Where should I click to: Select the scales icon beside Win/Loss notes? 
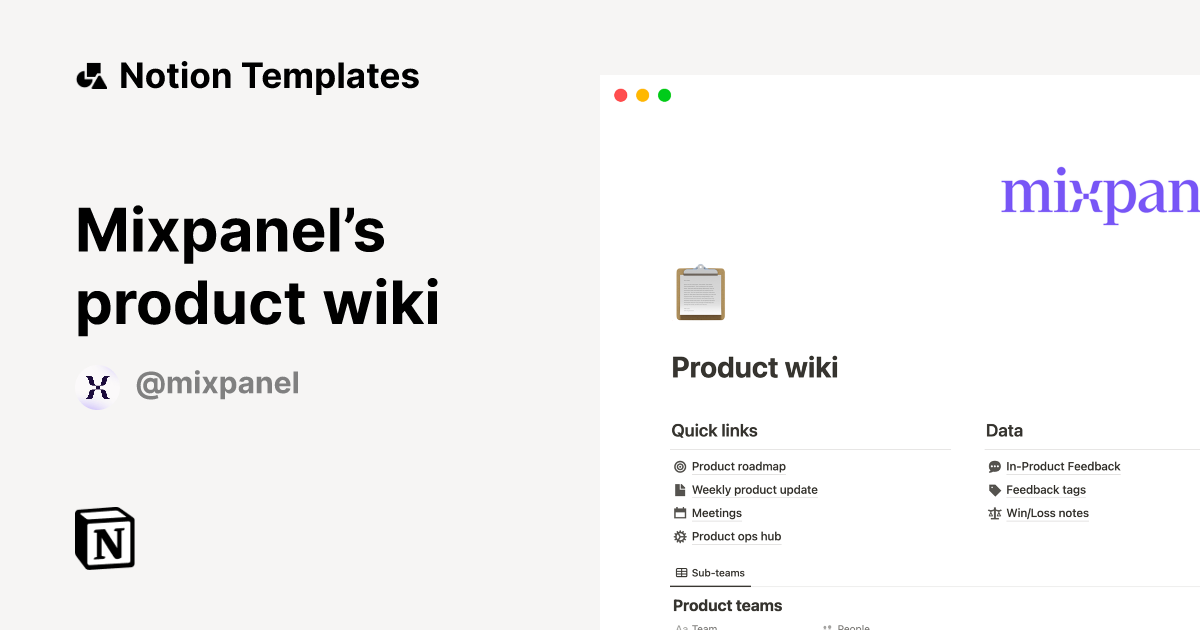[x=993, y=513]
